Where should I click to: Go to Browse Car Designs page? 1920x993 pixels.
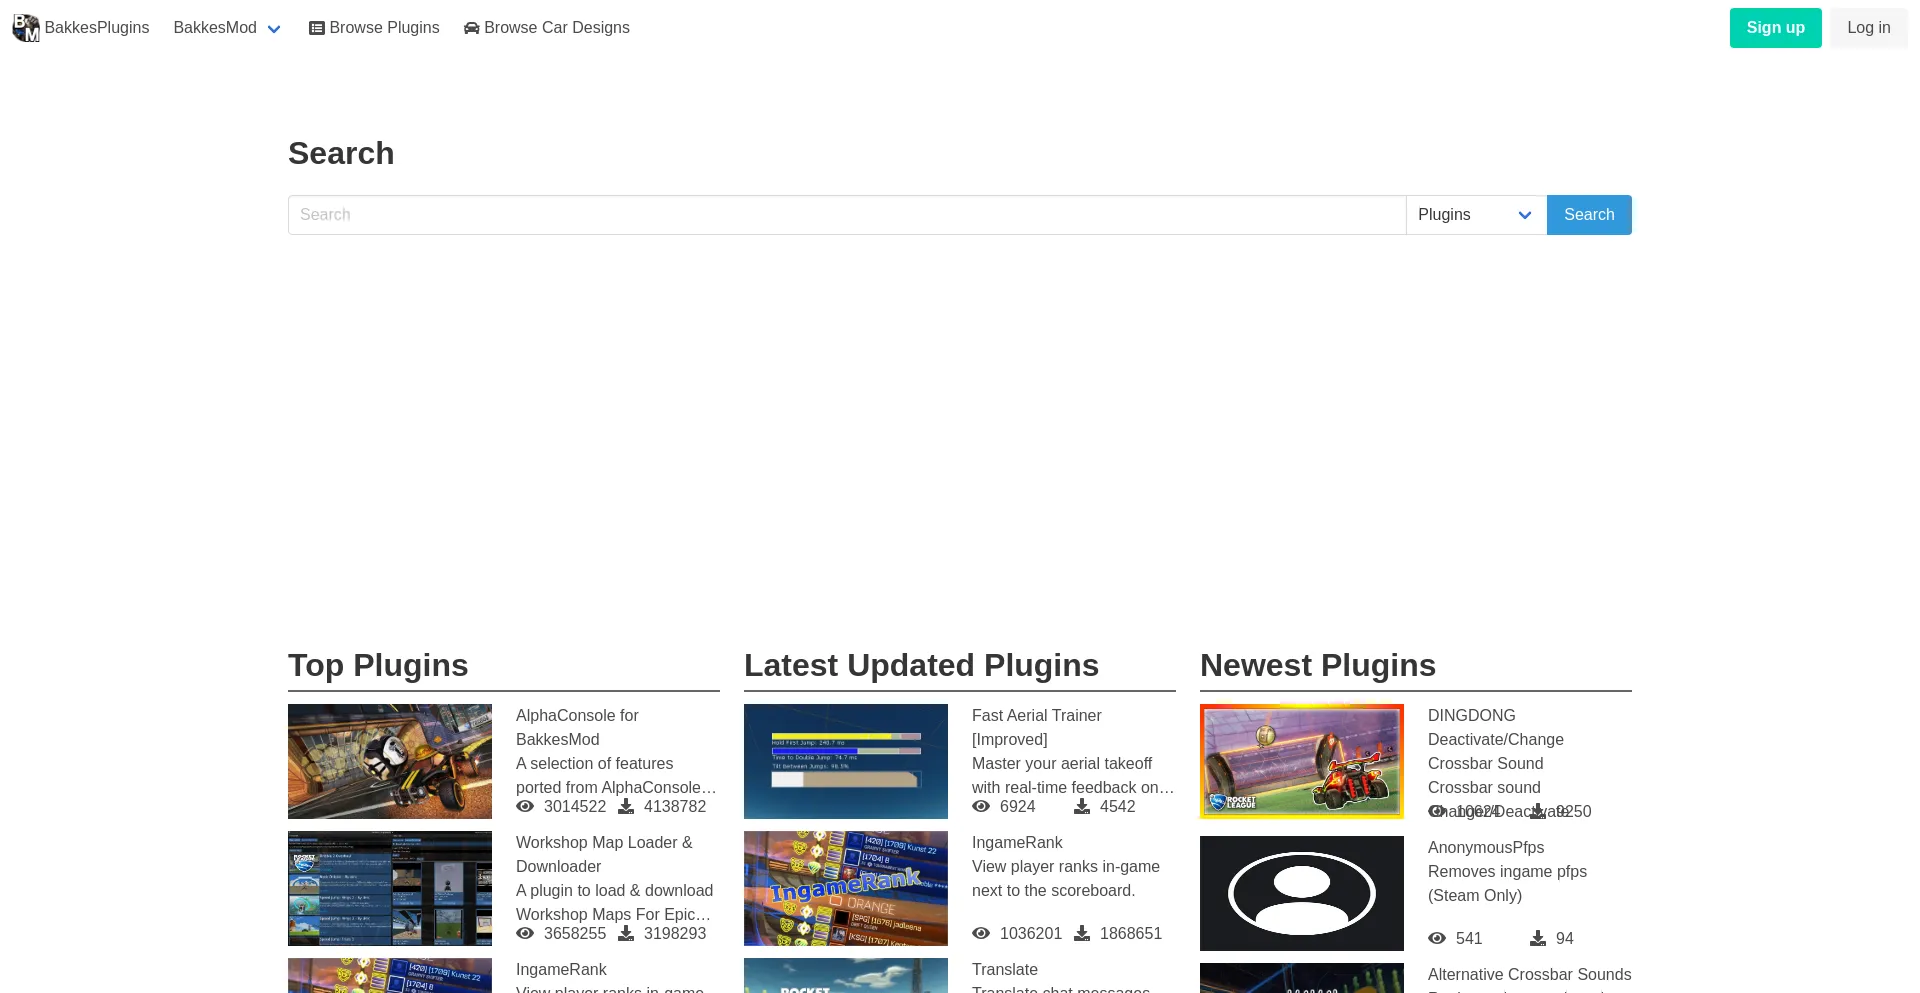[556, 28]
